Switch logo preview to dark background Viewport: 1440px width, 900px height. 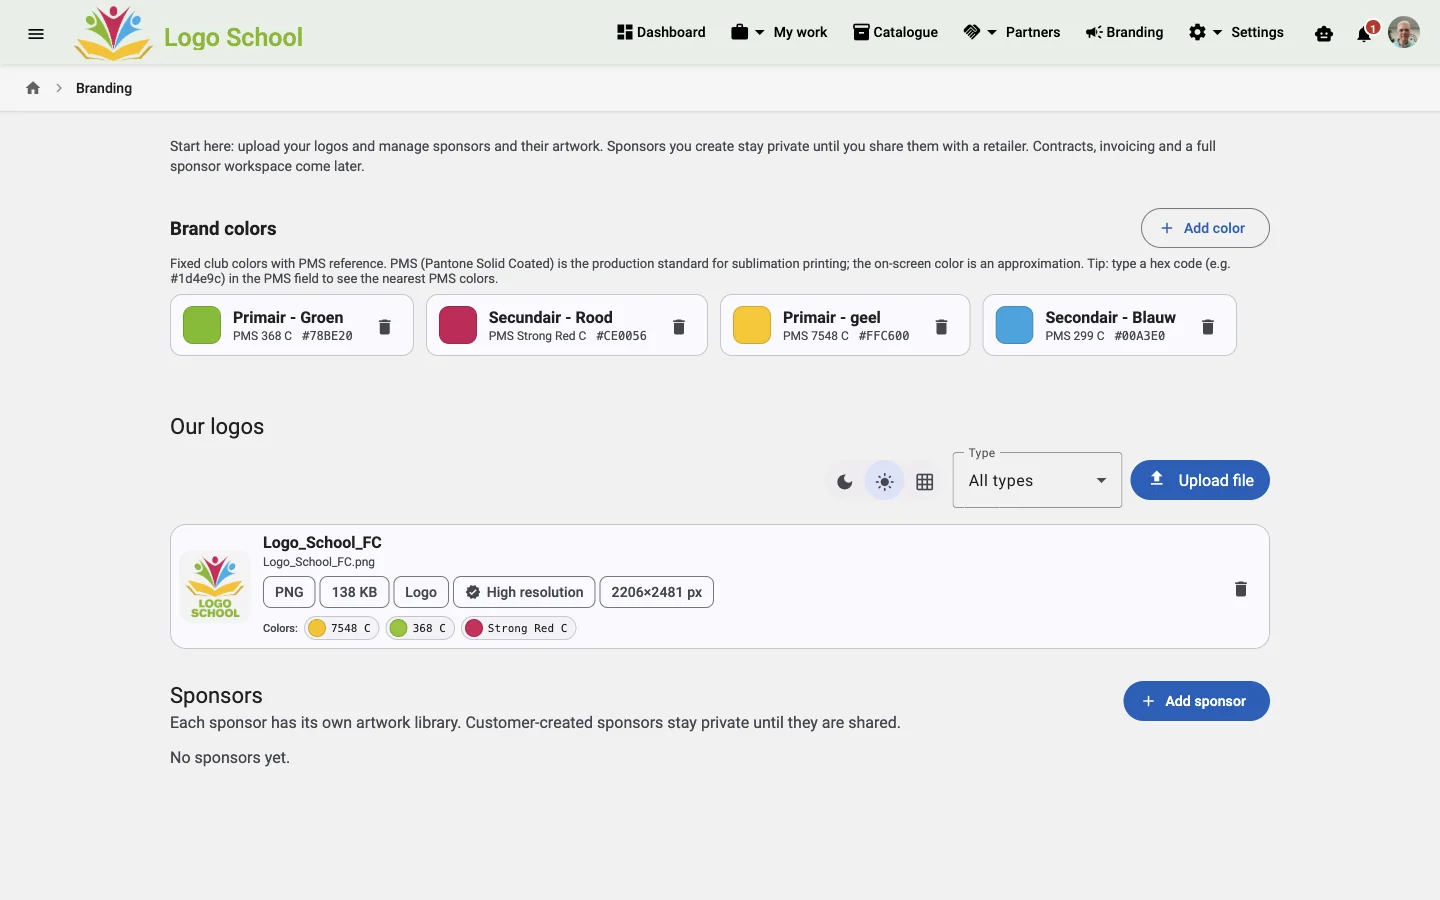(845, 482)
